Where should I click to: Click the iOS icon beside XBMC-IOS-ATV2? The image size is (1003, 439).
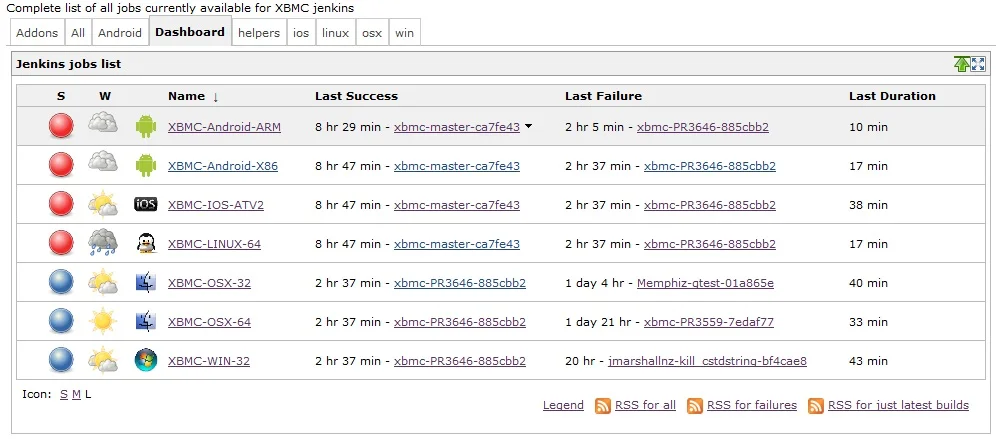tap(146, 205)
